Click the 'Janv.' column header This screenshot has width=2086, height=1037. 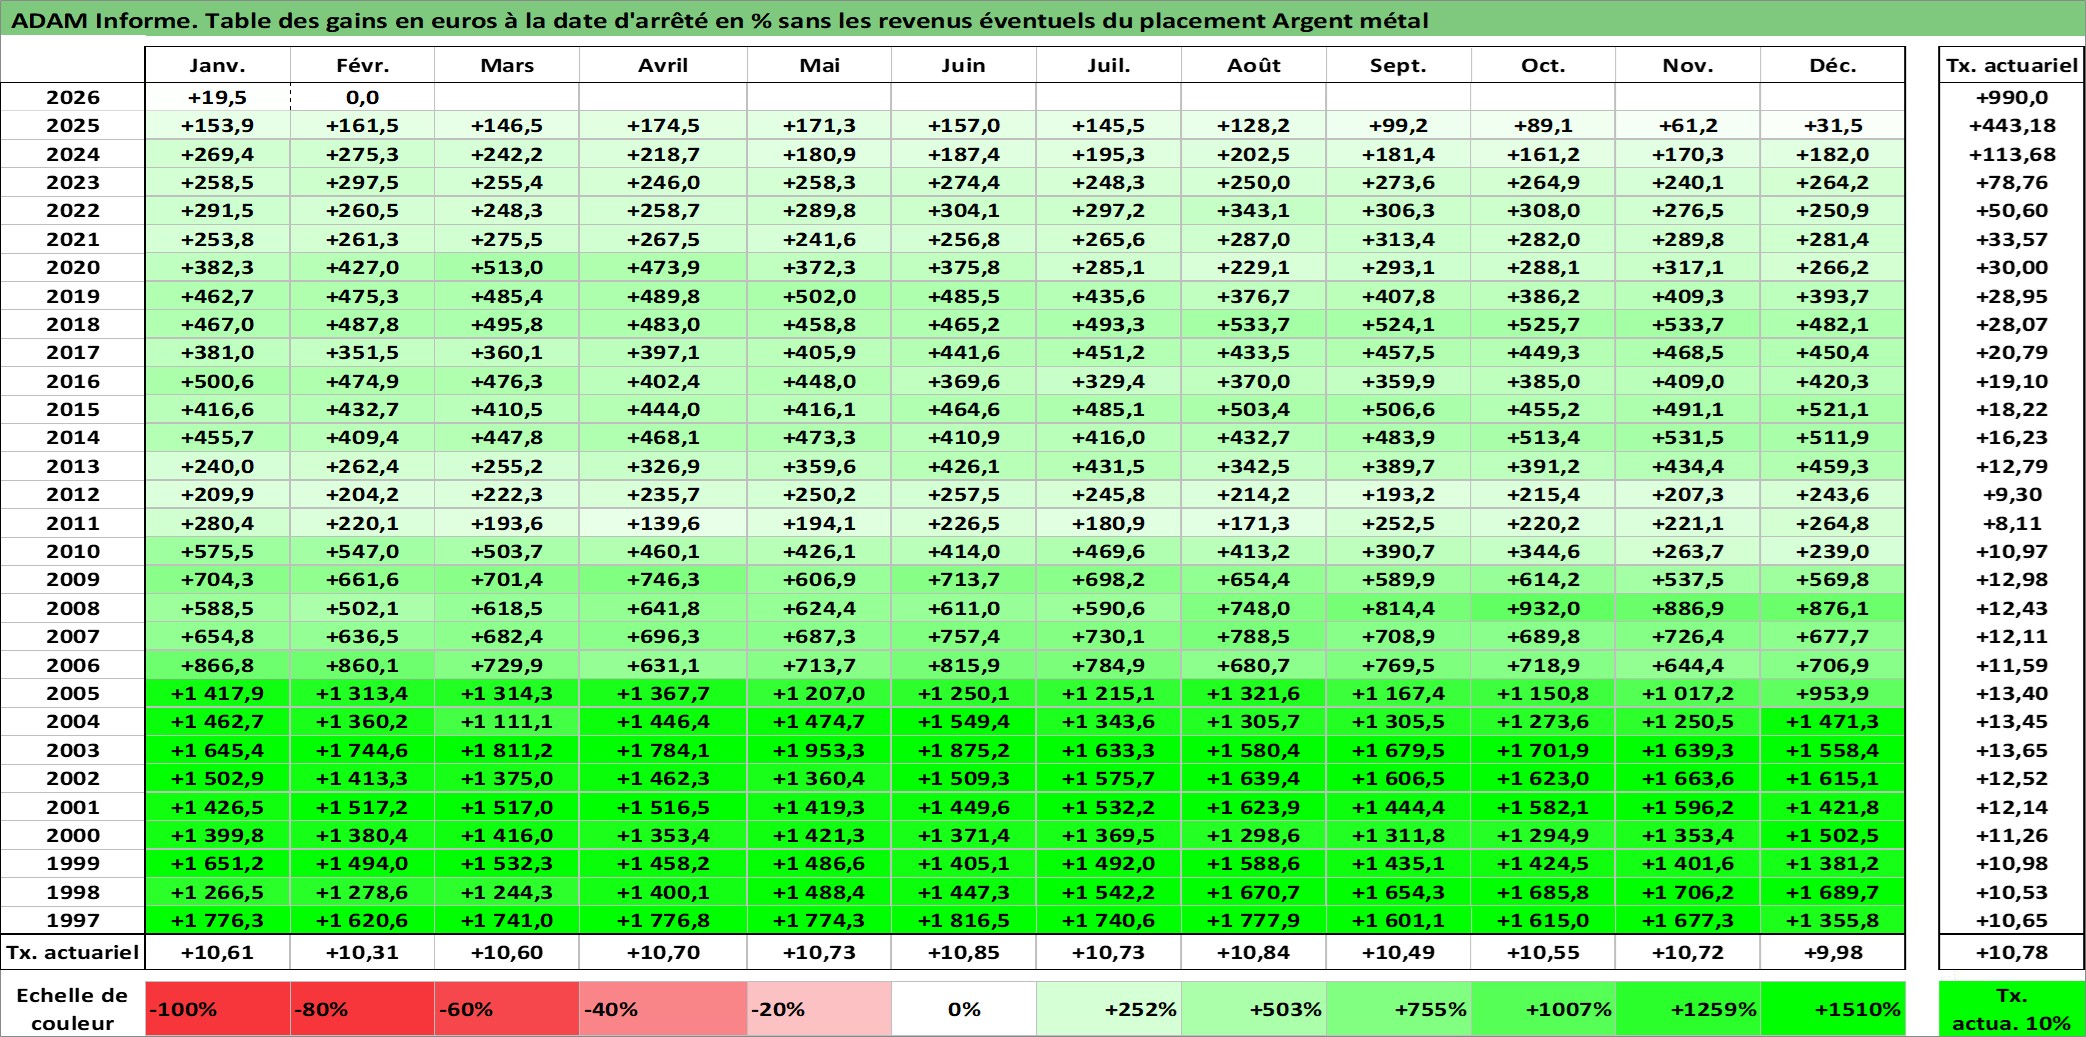click(x=218, y=65)
